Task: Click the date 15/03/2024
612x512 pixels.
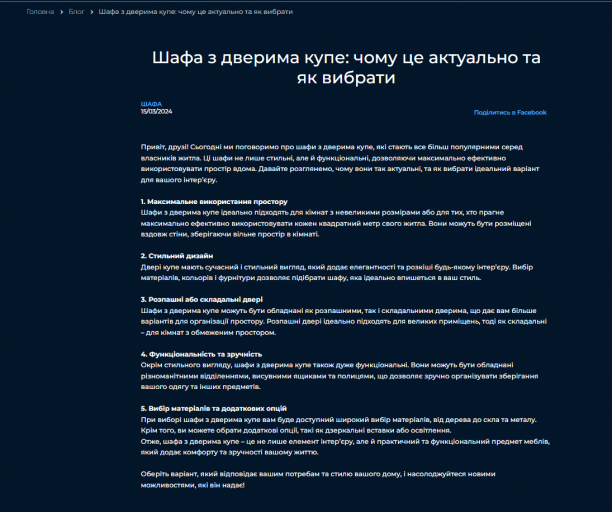Action: (x=156, y=111)
